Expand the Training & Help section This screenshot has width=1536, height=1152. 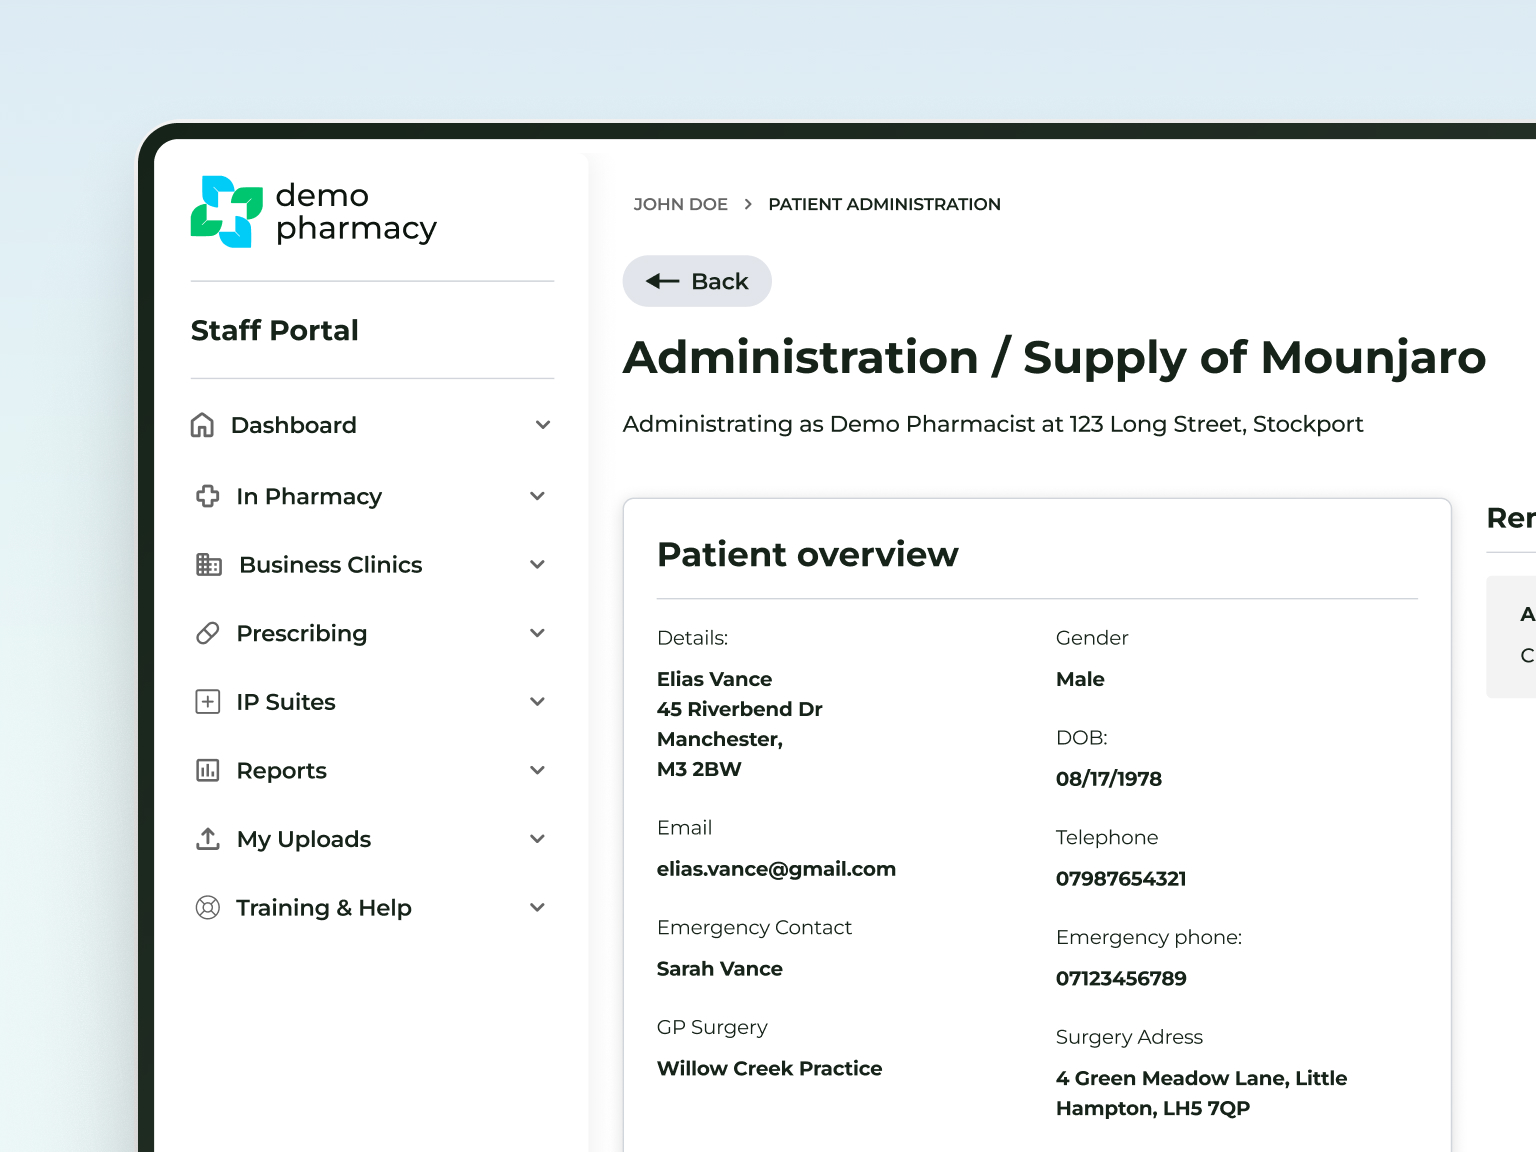pos(537,907)
